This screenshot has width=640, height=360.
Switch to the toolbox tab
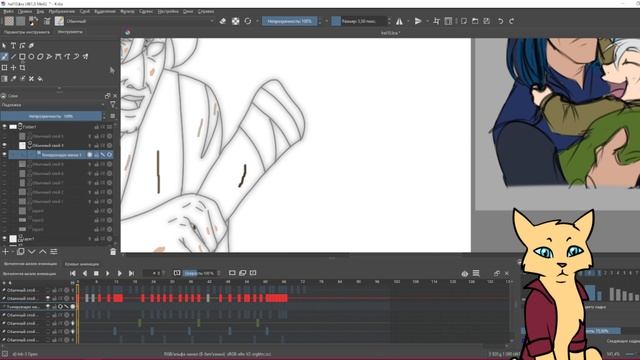(70, 32)
